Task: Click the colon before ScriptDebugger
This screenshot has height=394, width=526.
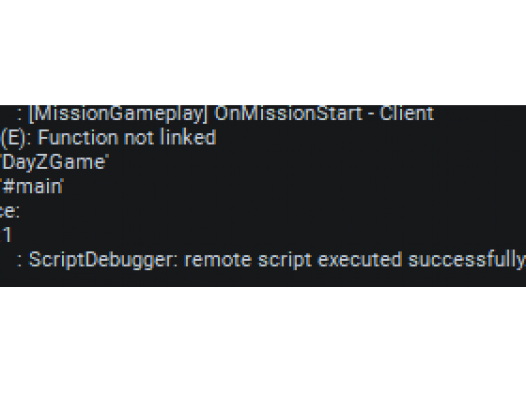Action: 19,262
